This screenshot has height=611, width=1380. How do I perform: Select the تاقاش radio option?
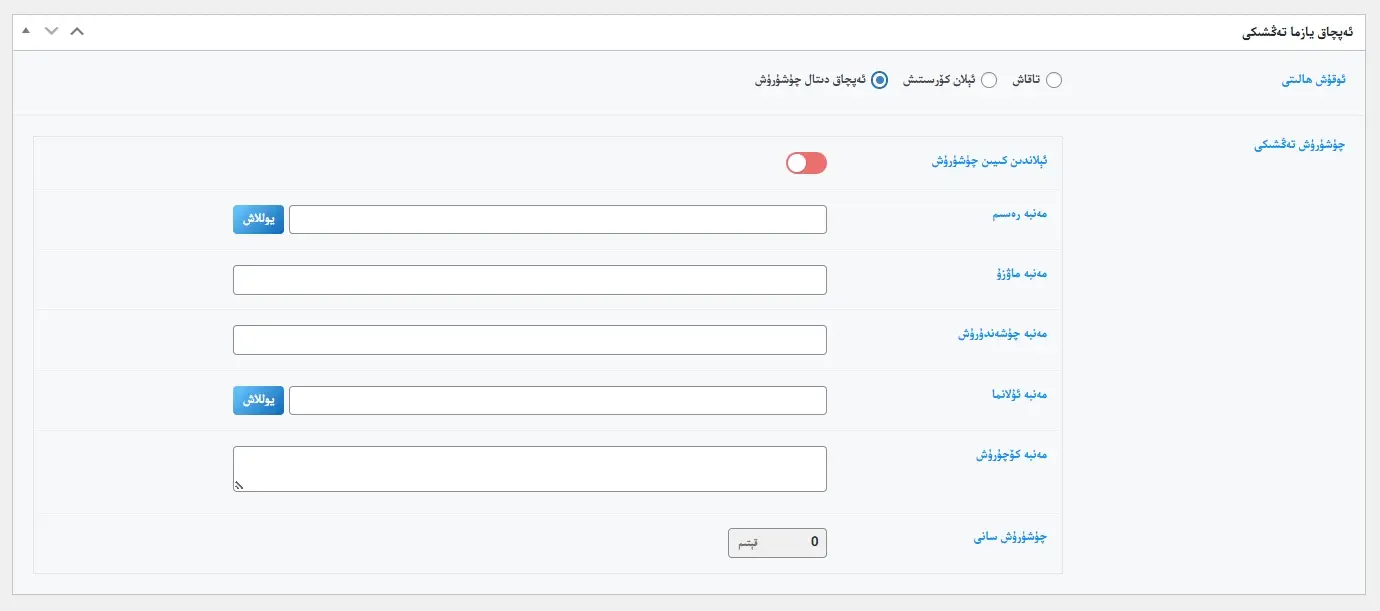pyautogui.click(x=1054, y=79)
